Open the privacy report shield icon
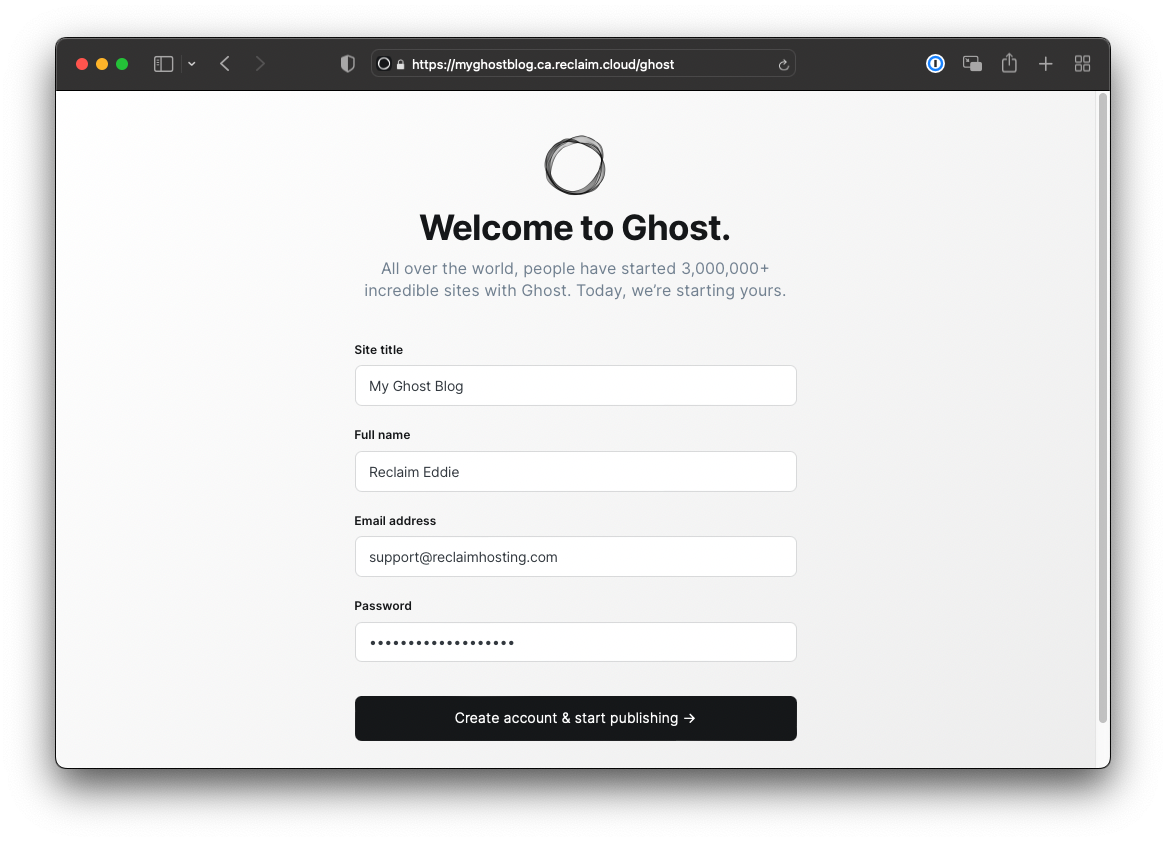This screenshot has height=842, width=1166. click(x=347, y=64)
